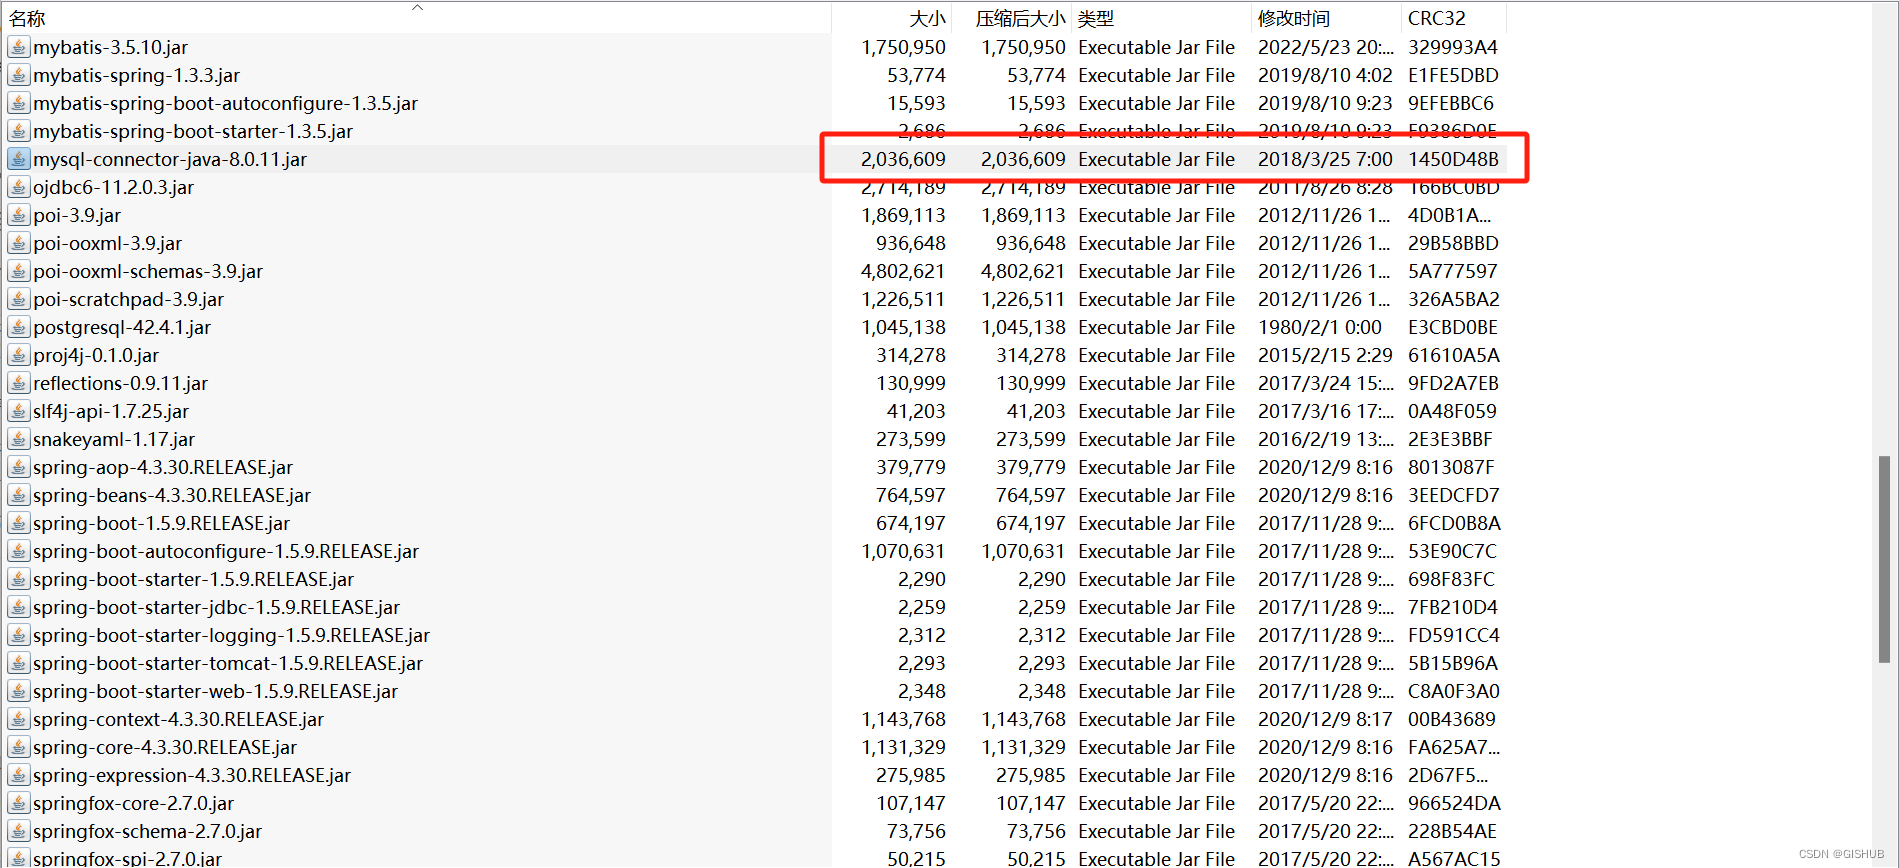Click the jar icon of mysql-connector-java-8.0.11.jar
1899x868 pixels.
click(18, 159)
